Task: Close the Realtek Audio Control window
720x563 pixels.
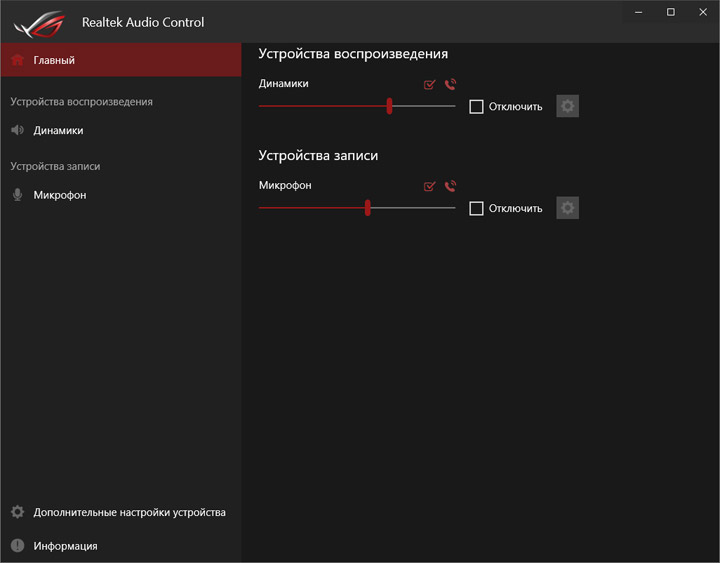Action: 701,12
